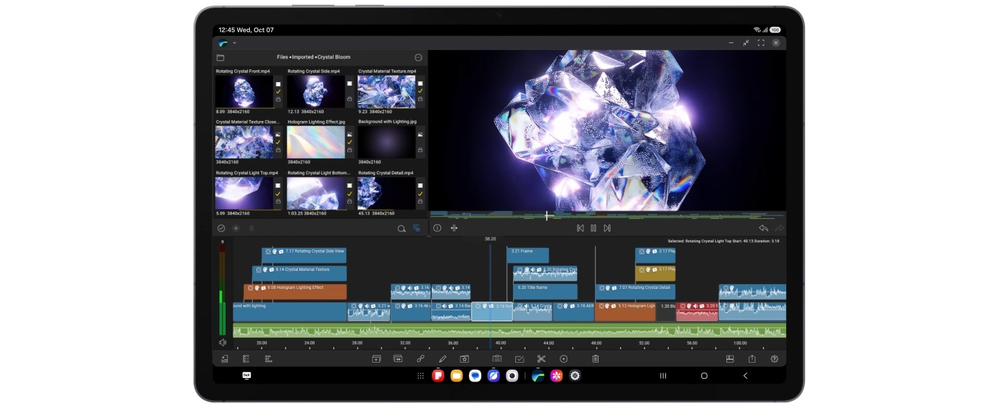1000x403 pixels.
Task: Pause the preview playback
Action: [594, 228]
